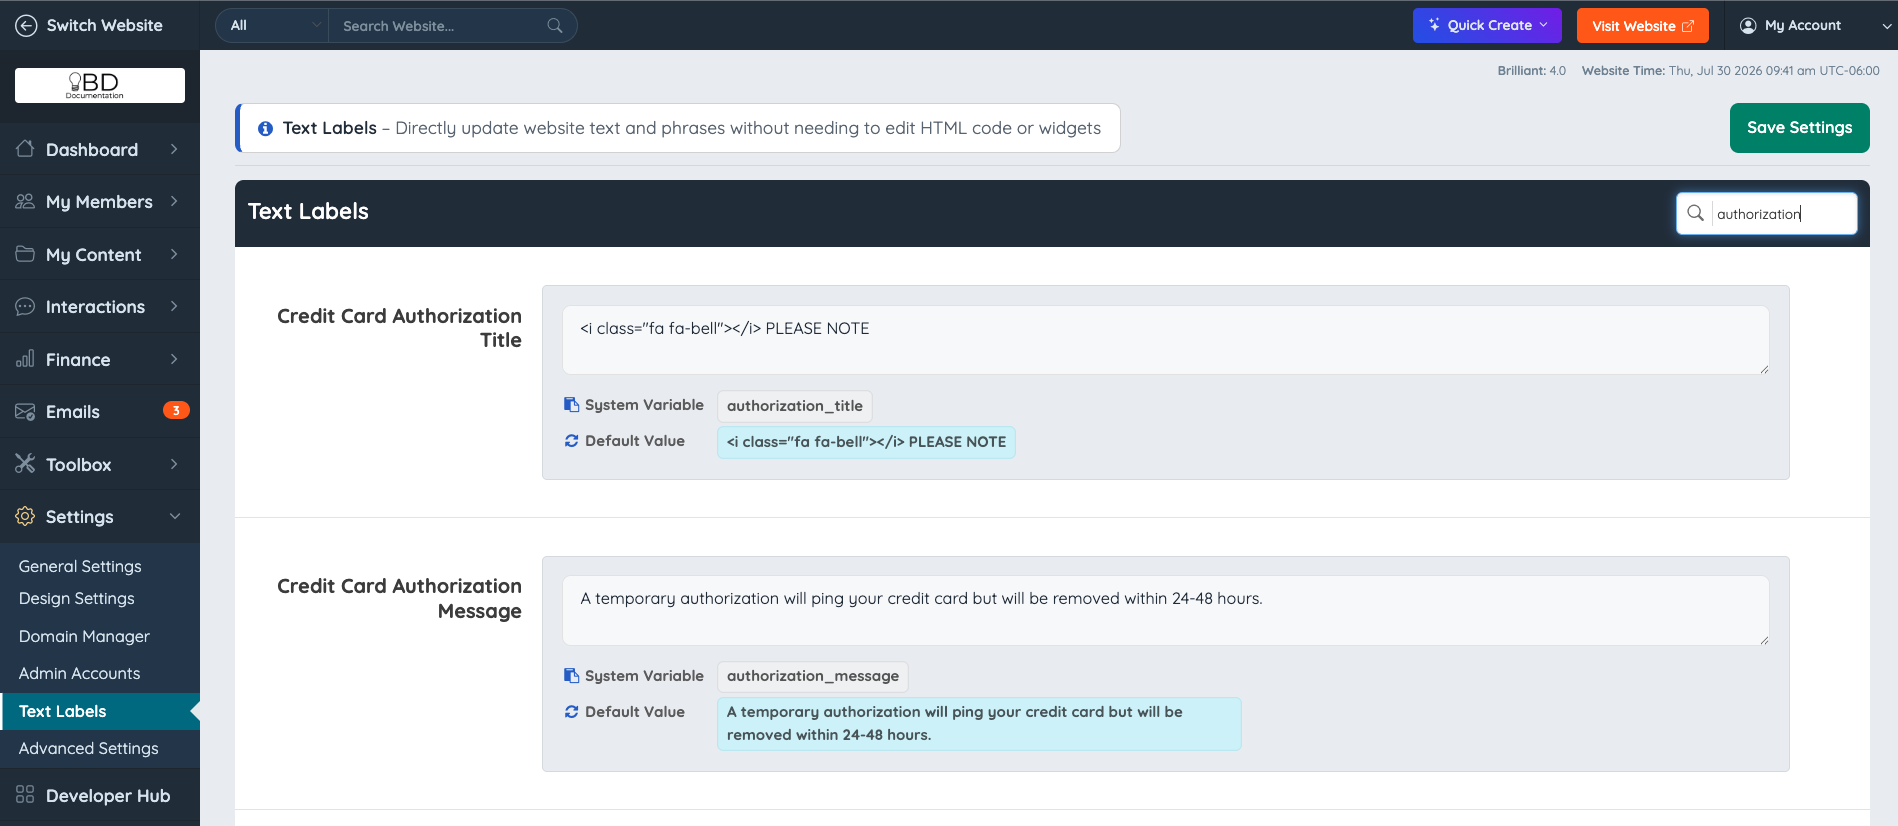Click the BD Documentation logo
This screenshot has width=1898, height=826.
(x=100, y=85)
